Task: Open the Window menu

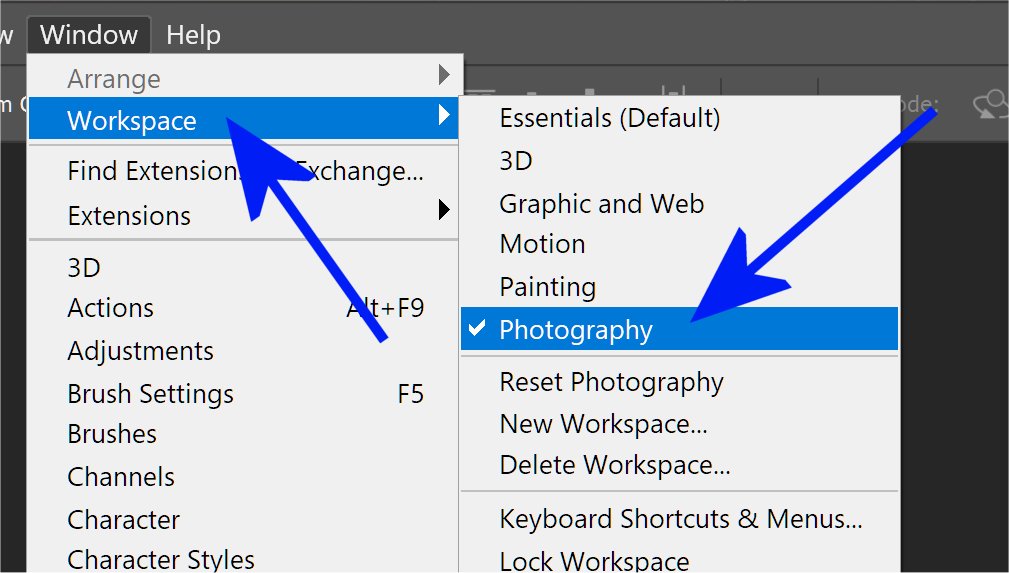Action: click(89, 35)
